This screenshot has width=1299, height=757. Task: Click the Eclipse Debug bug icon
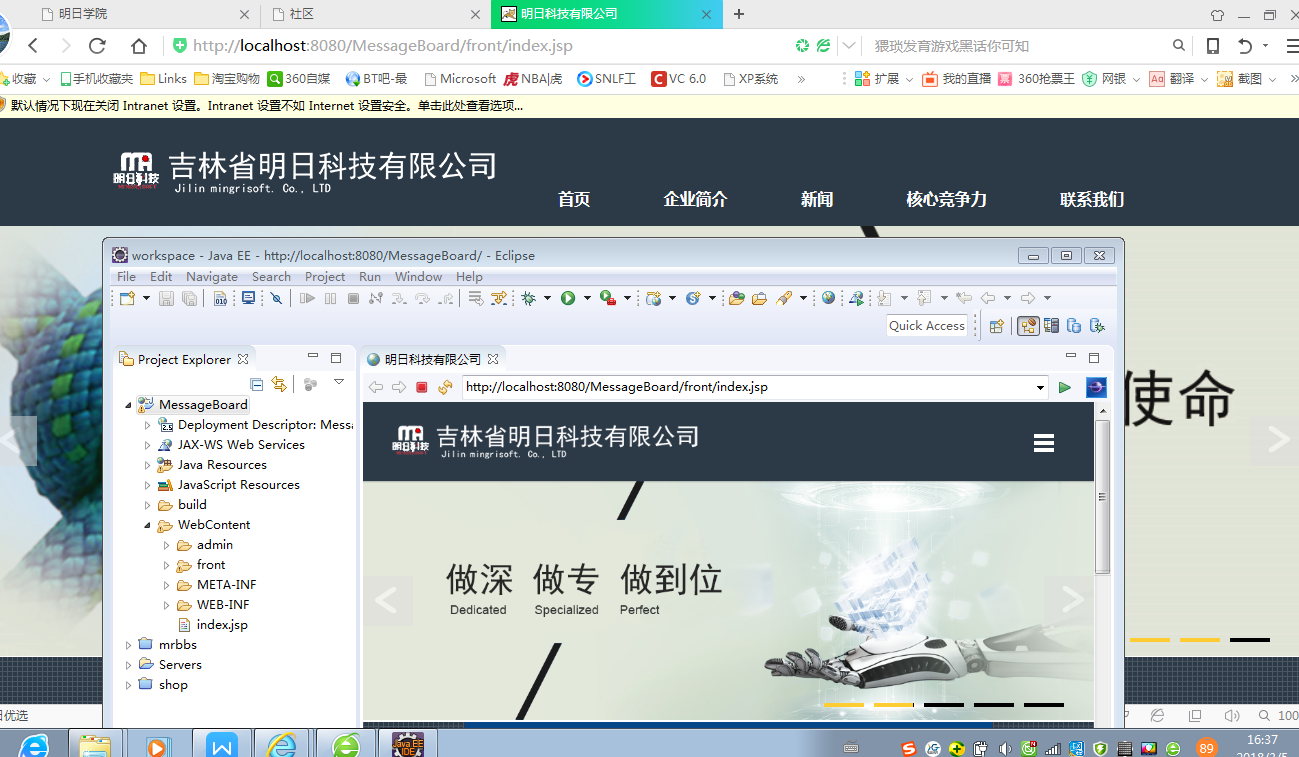528,298
